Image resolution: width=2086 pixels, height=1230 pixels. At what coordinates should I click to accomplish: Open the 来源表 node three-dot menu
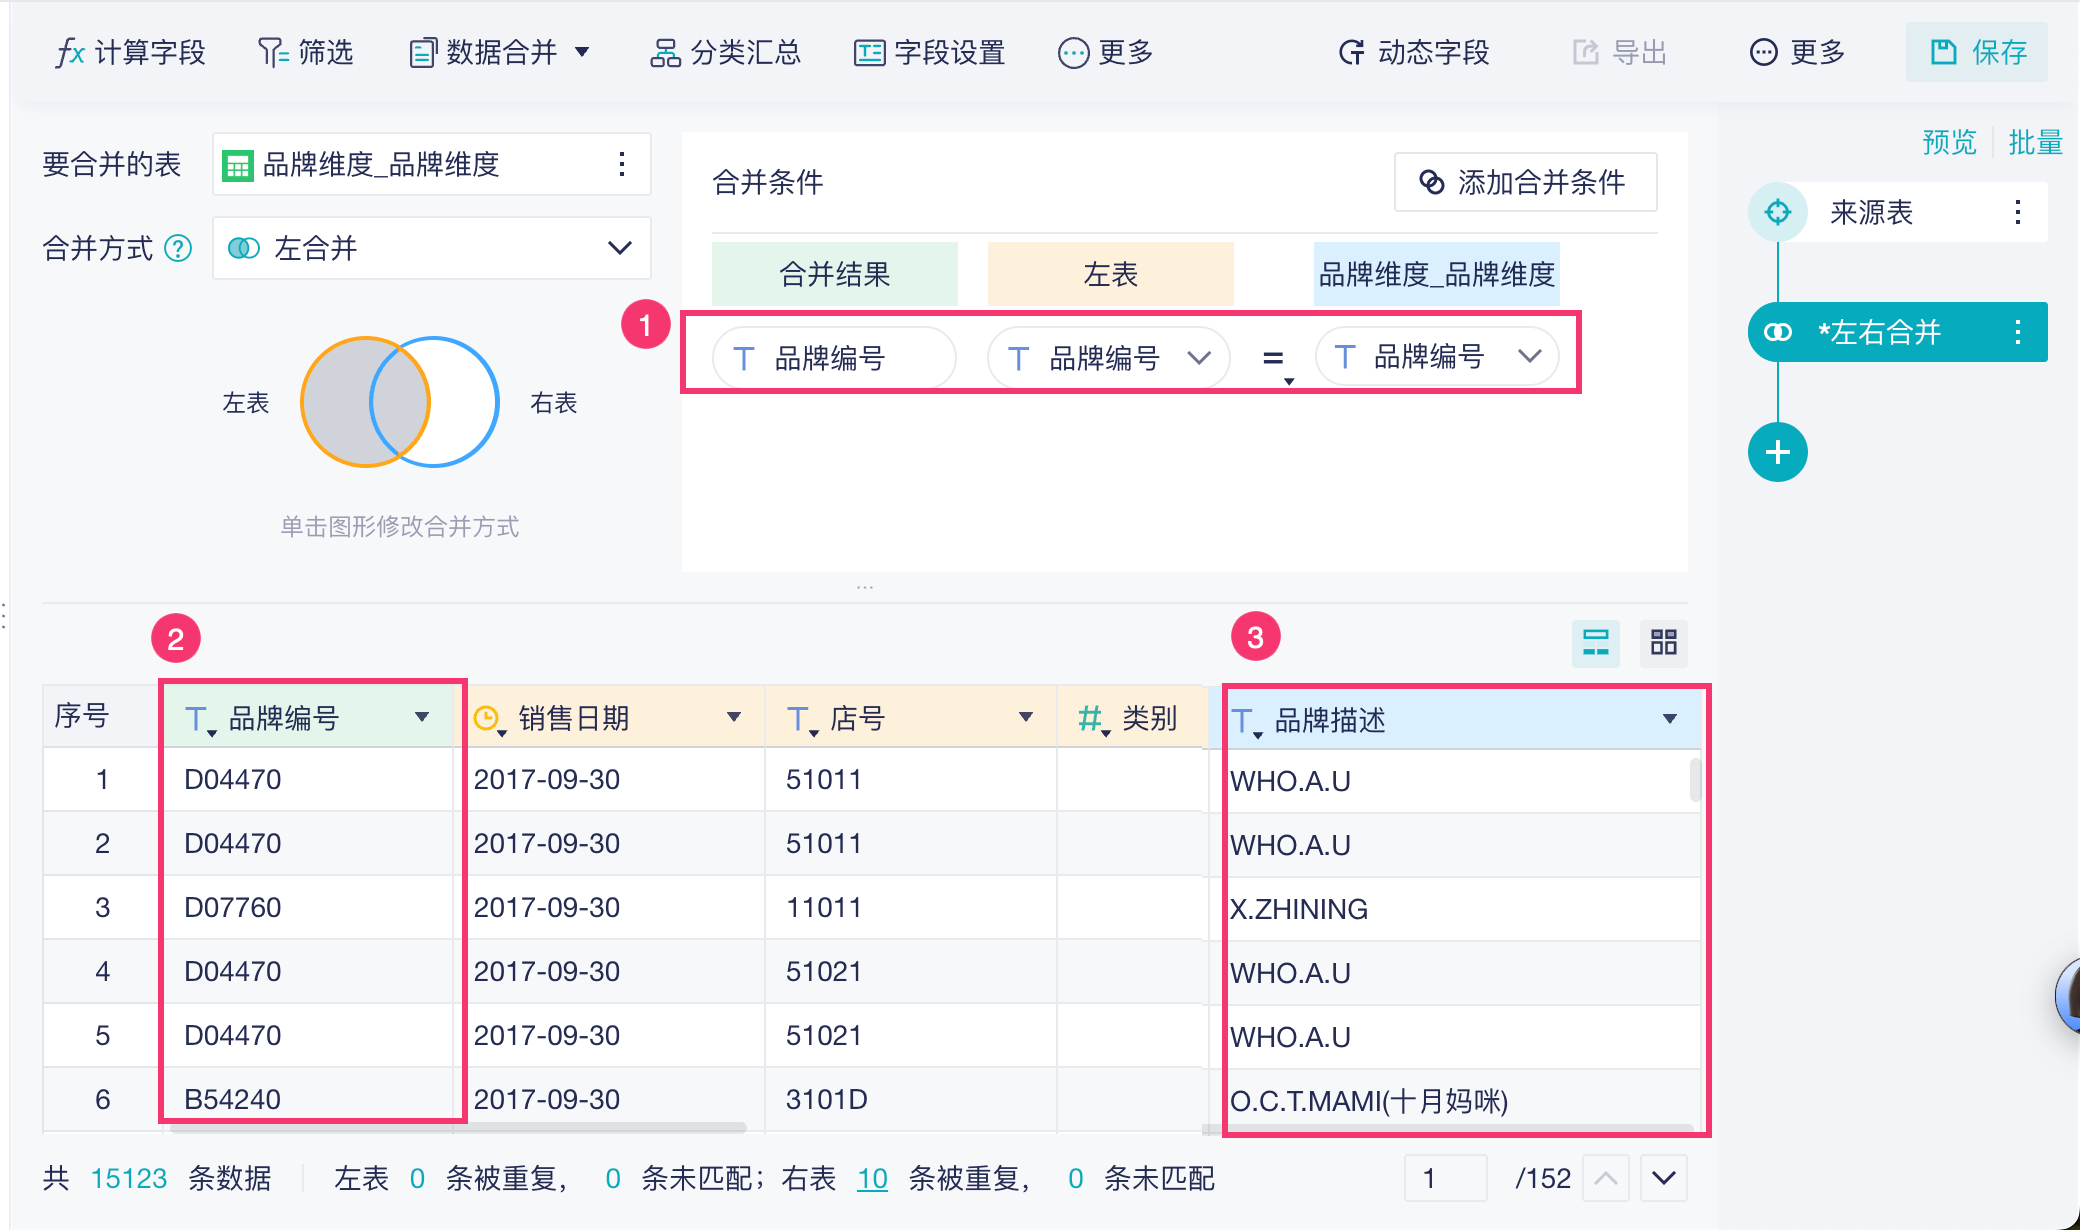point(2017,212)
